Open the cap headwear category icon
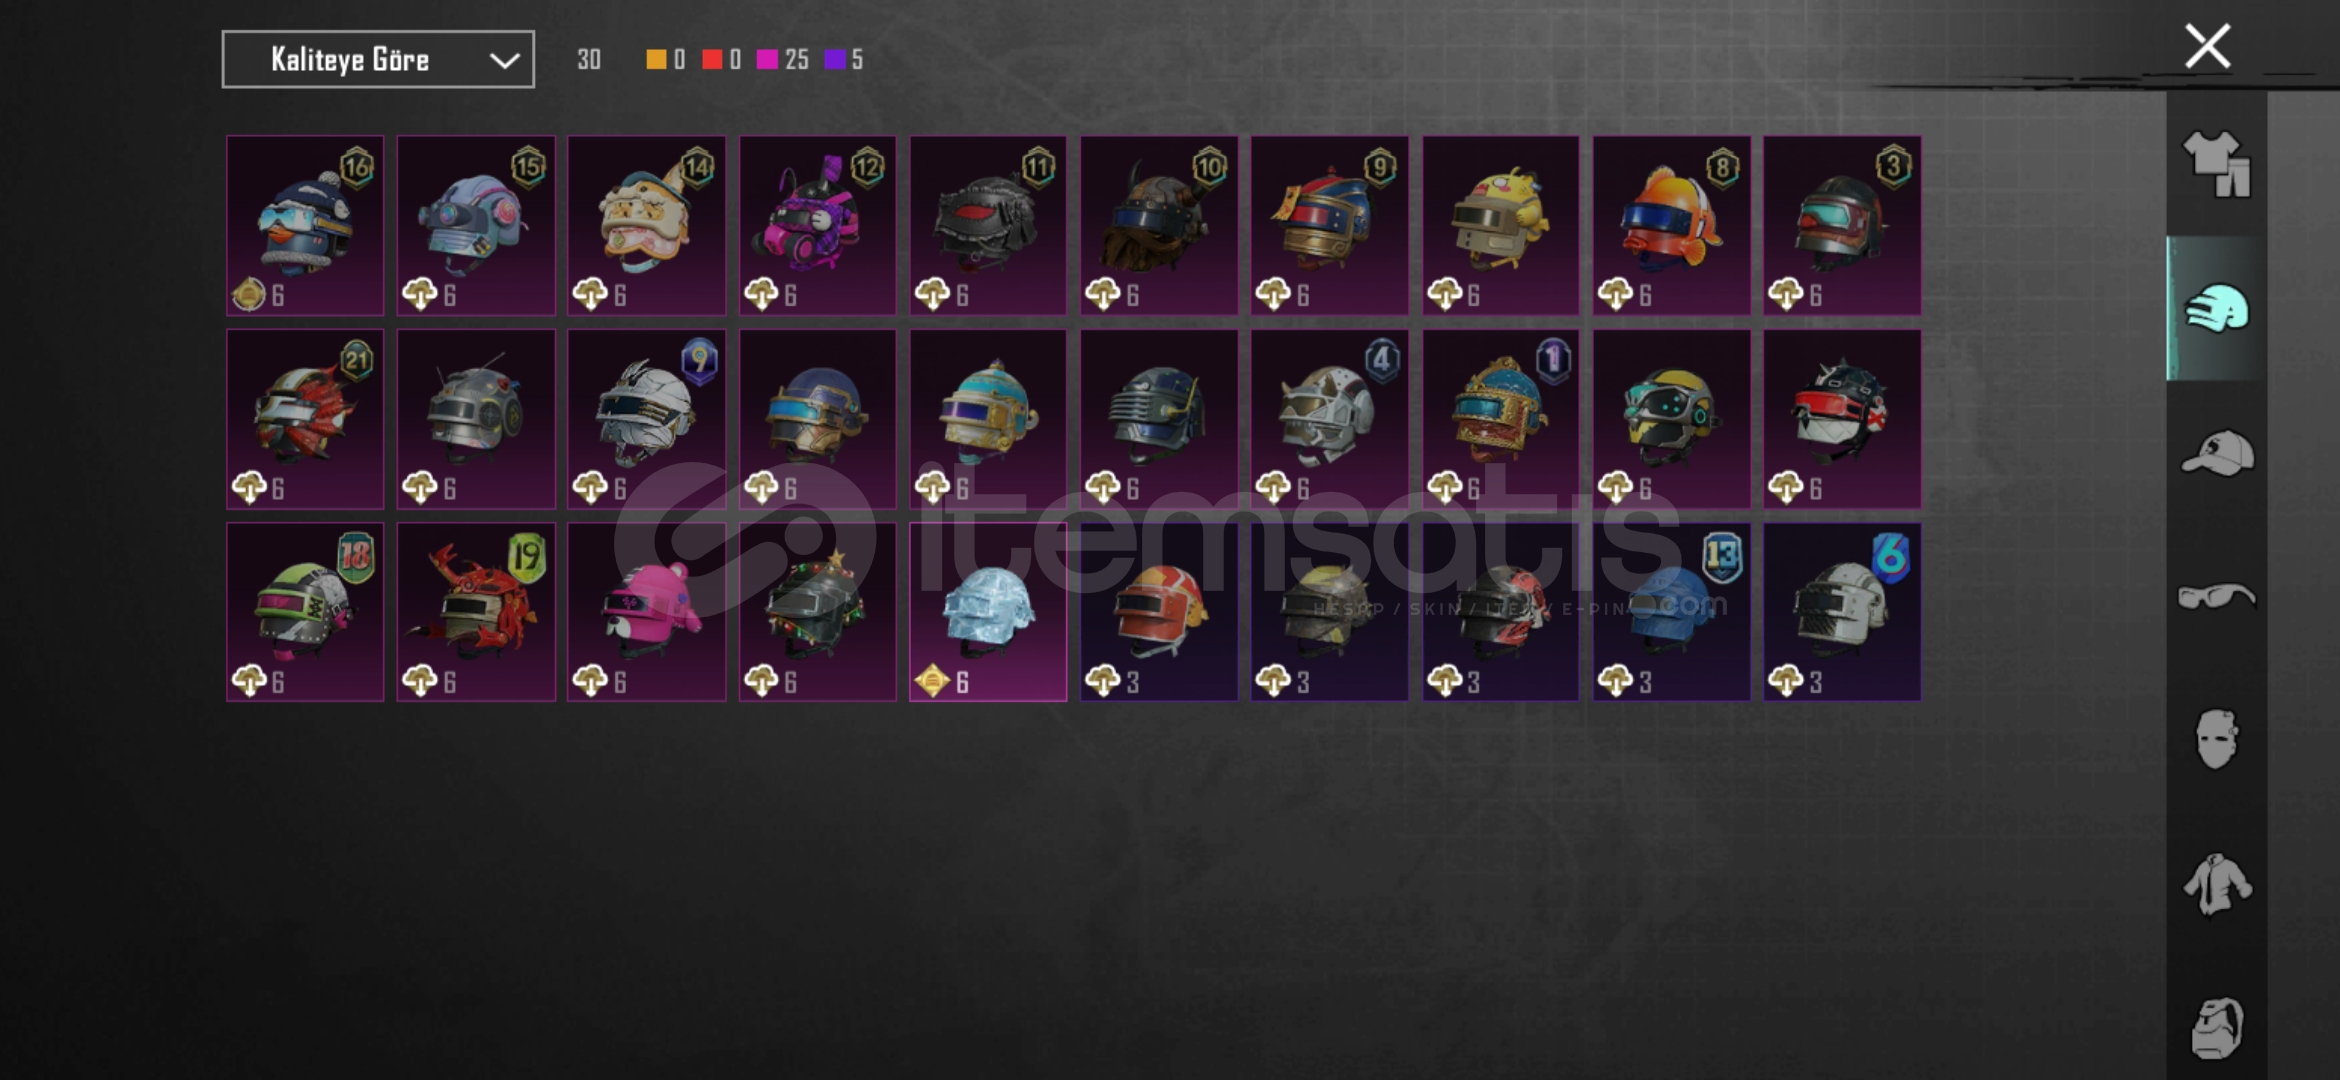This screenshot has width=2340, height=1080. [x=2216, y=453]
